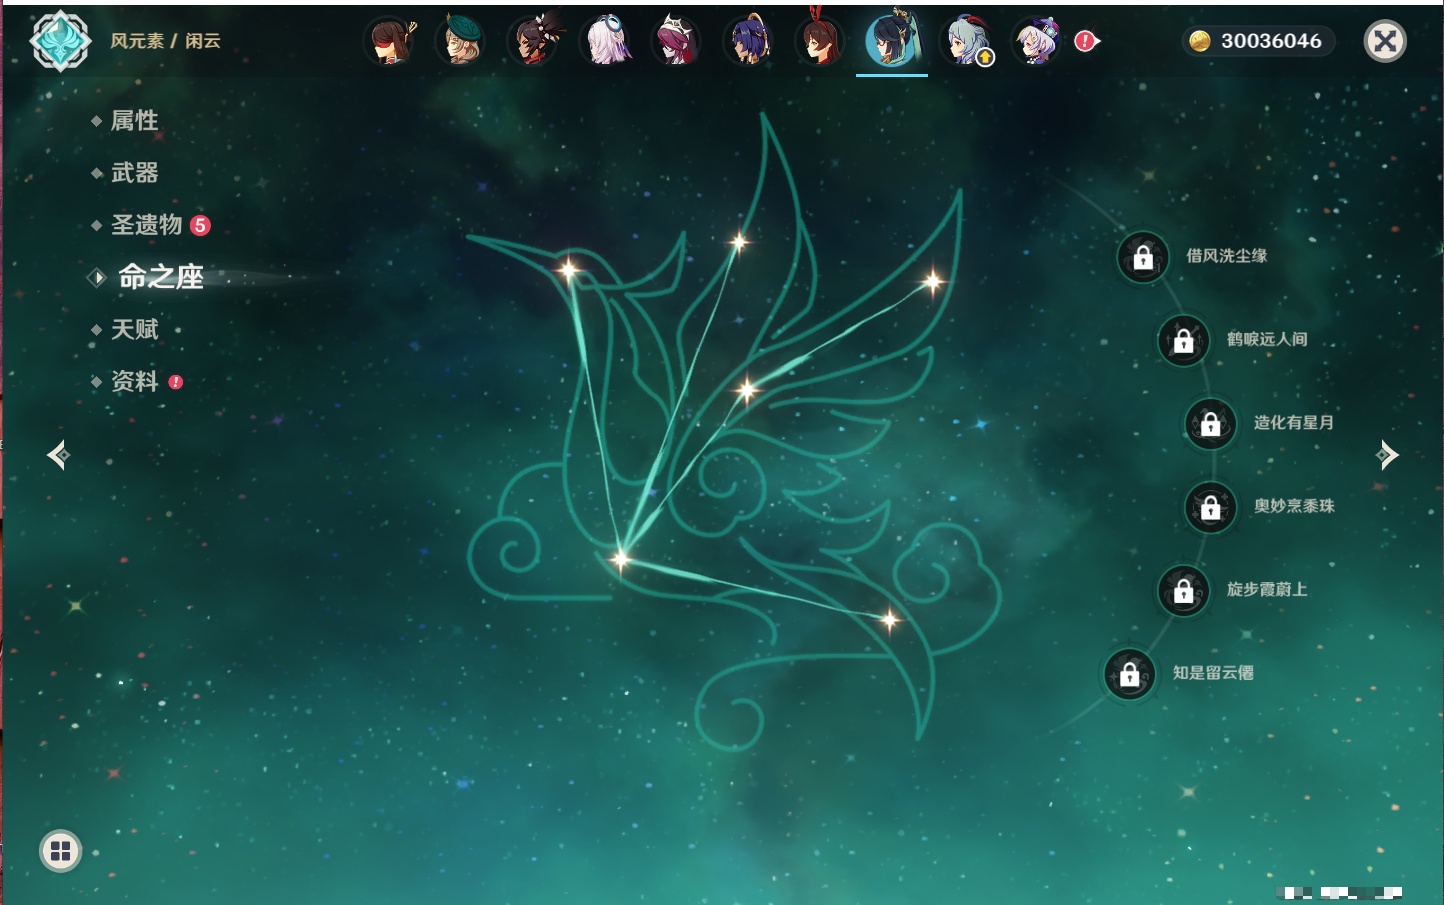Viewport: 1444px width, 905px height.
Task: Select the purple-haired character with gold headpiece
Action: 749,41
